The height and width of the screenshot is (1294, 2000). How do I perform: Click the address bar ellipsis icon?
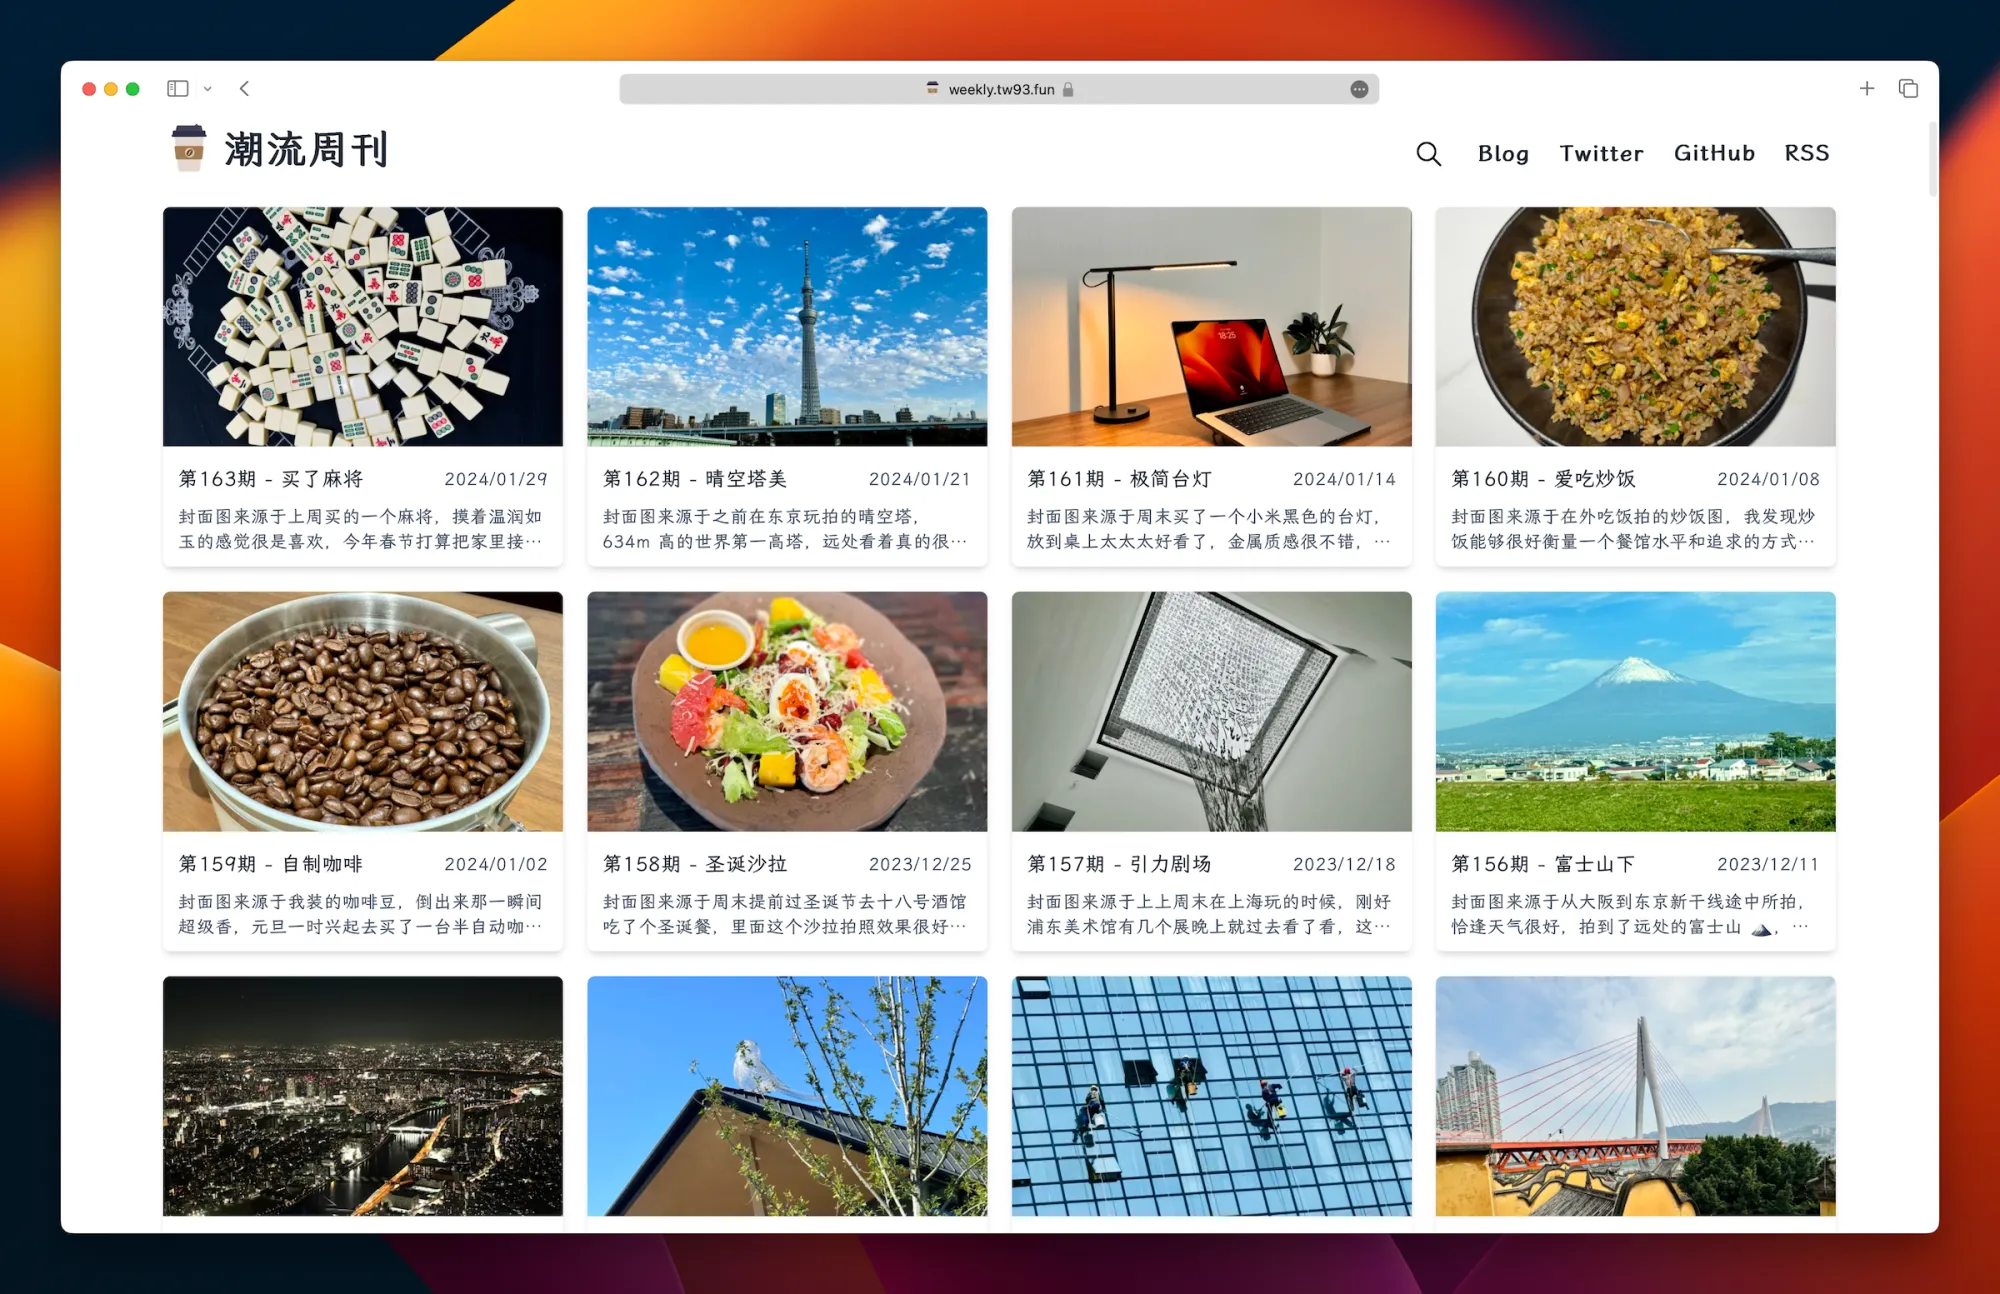click(x=1359, y=89)
